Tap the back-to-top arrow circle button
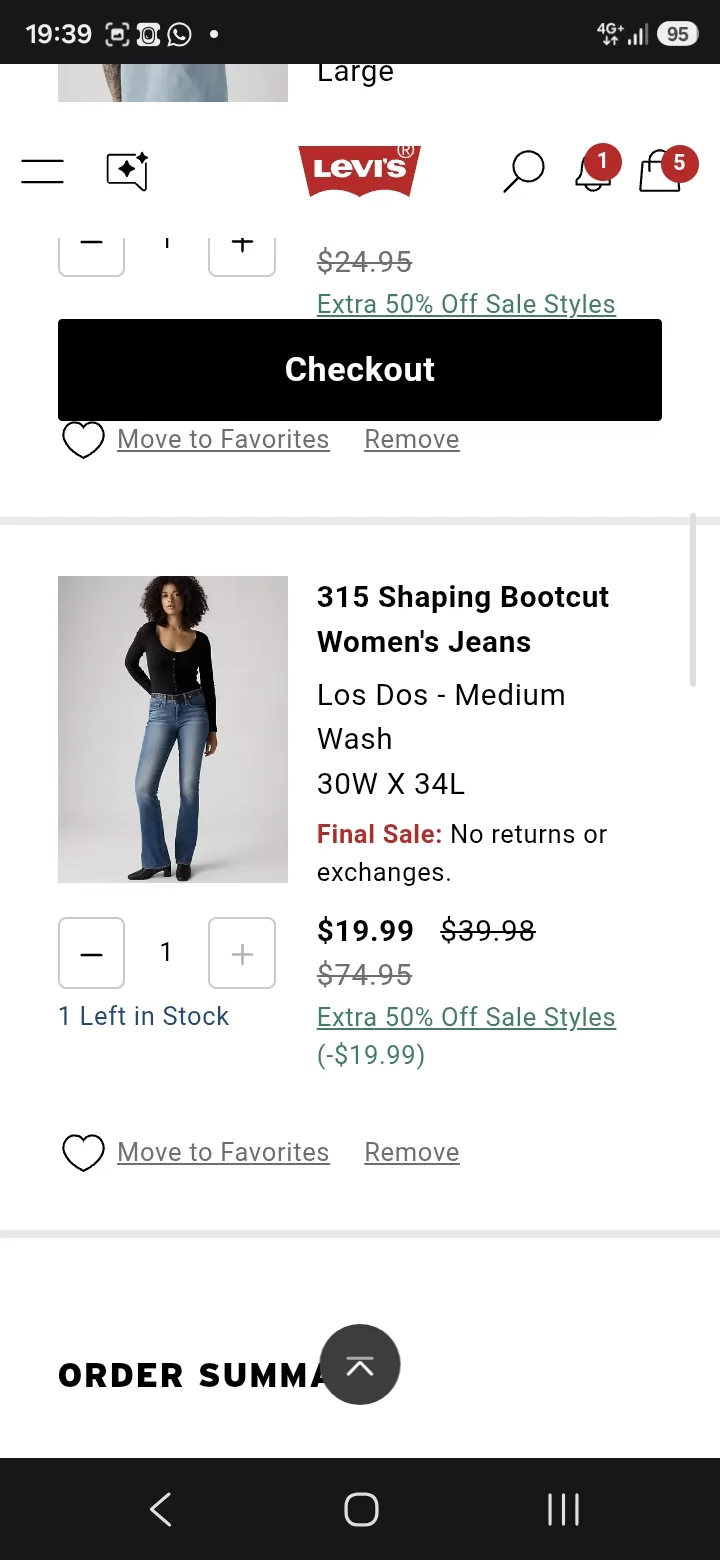Screen dimensions: 720x1560 pyautogui.click(x=360, y=1365)
